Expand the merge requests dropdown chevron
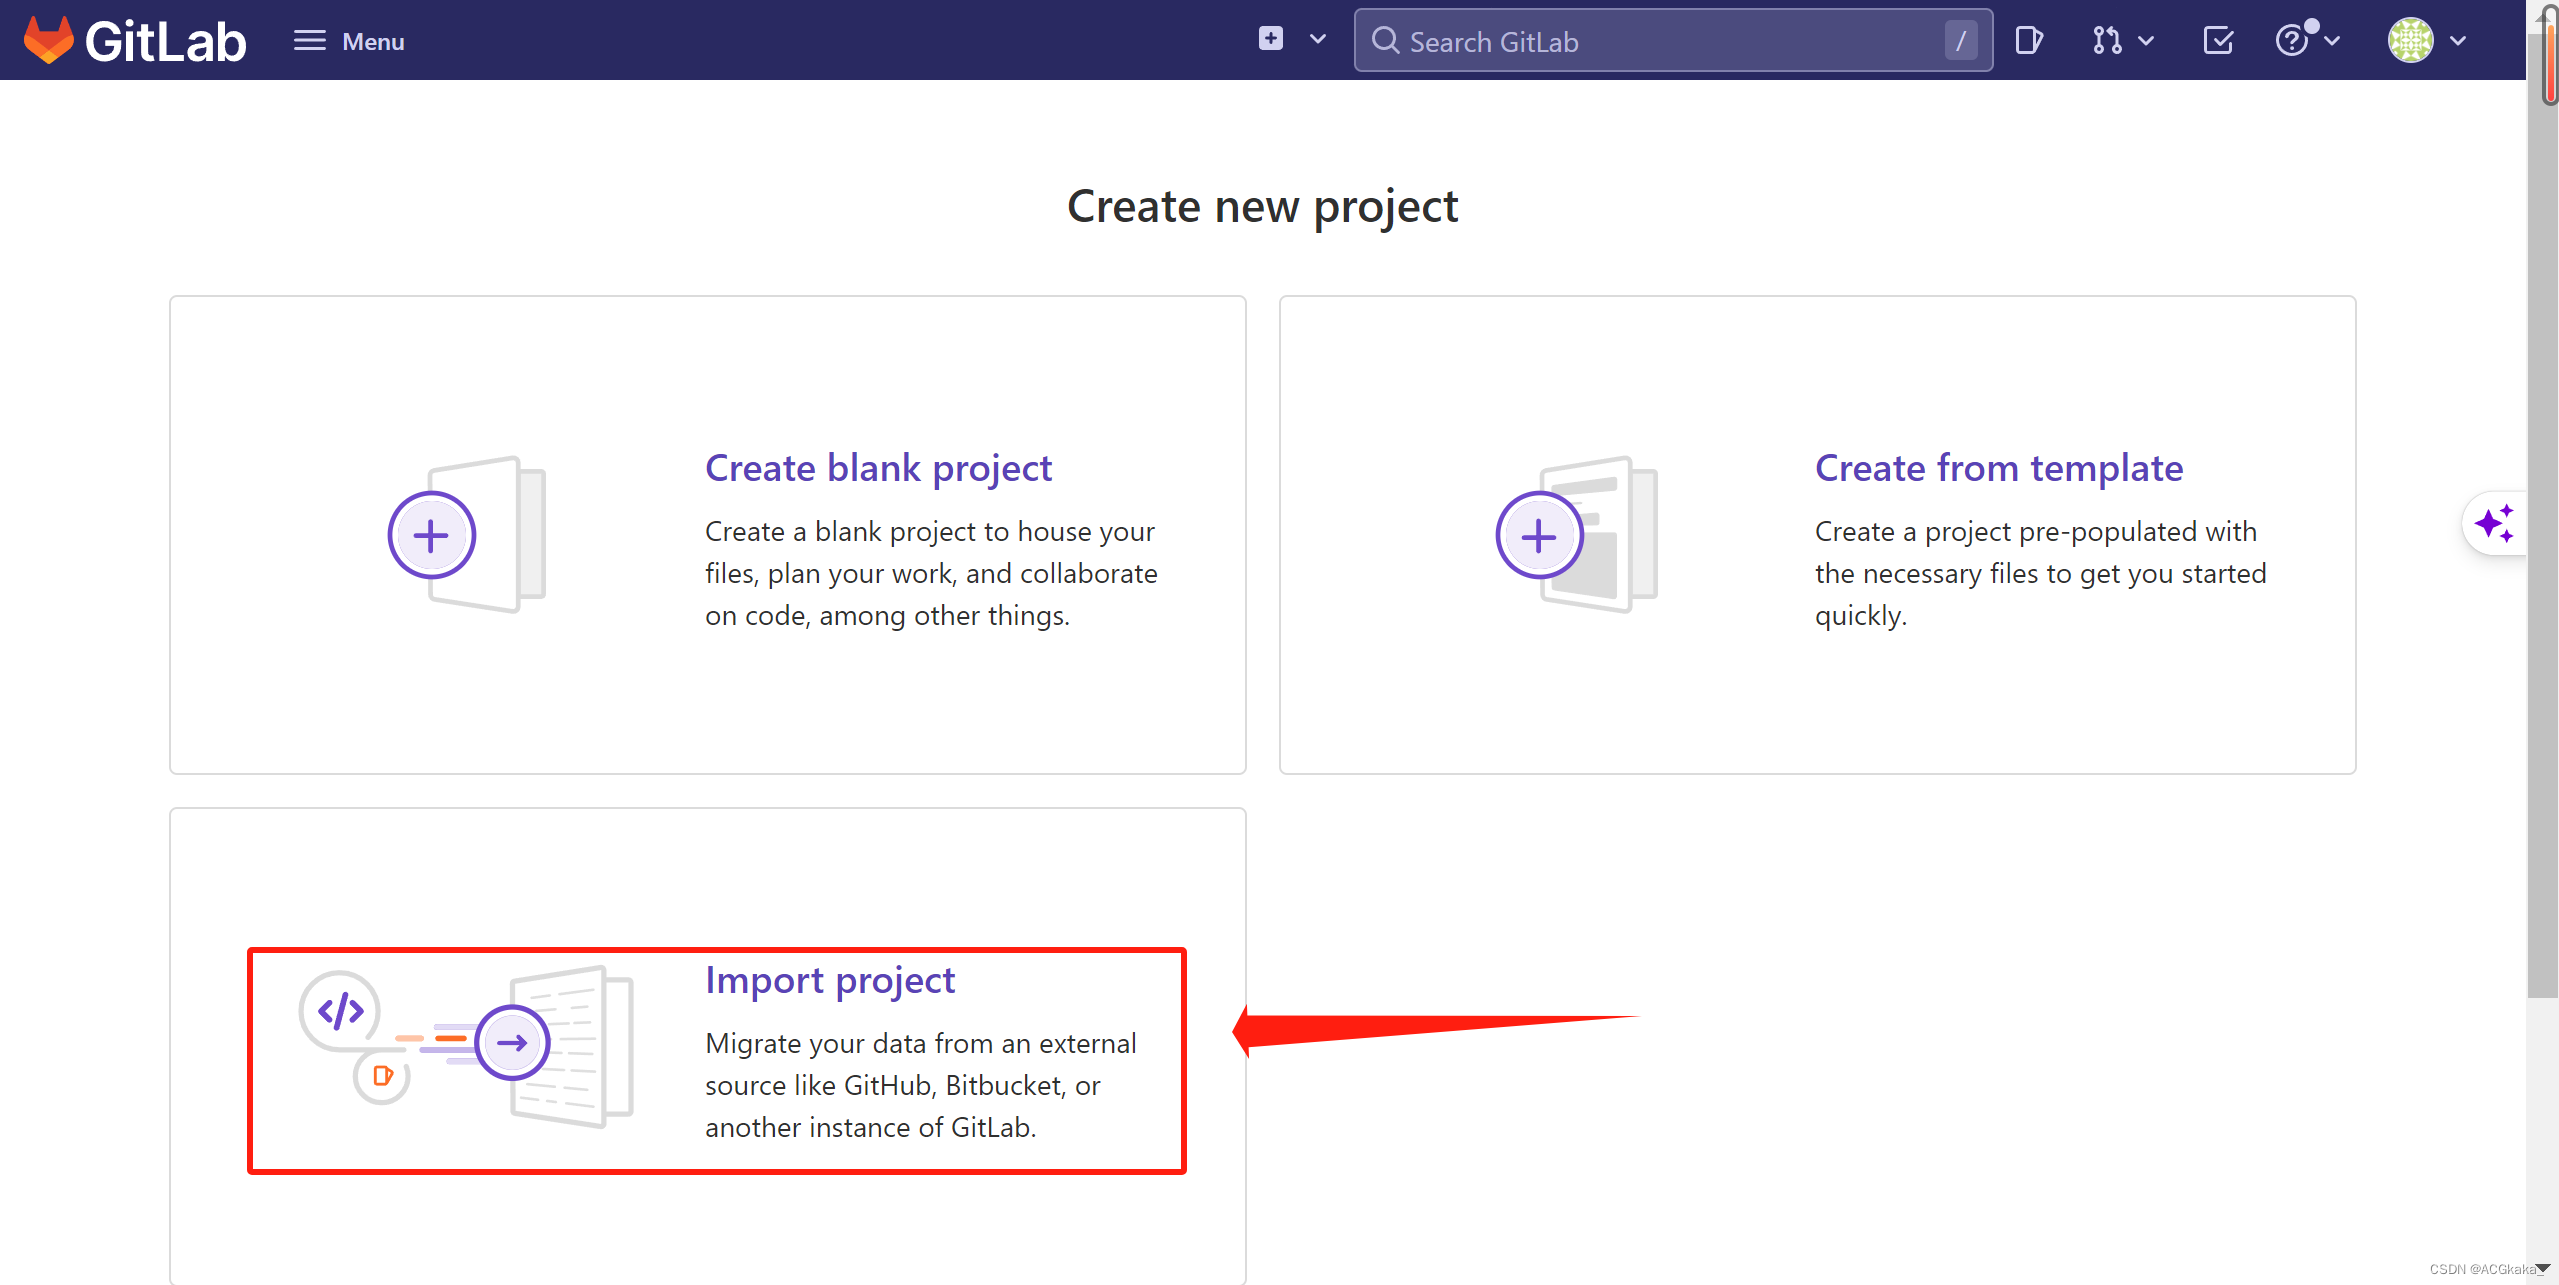The height and width of the screenshot is (1285, 2559). click(2146, 41)
